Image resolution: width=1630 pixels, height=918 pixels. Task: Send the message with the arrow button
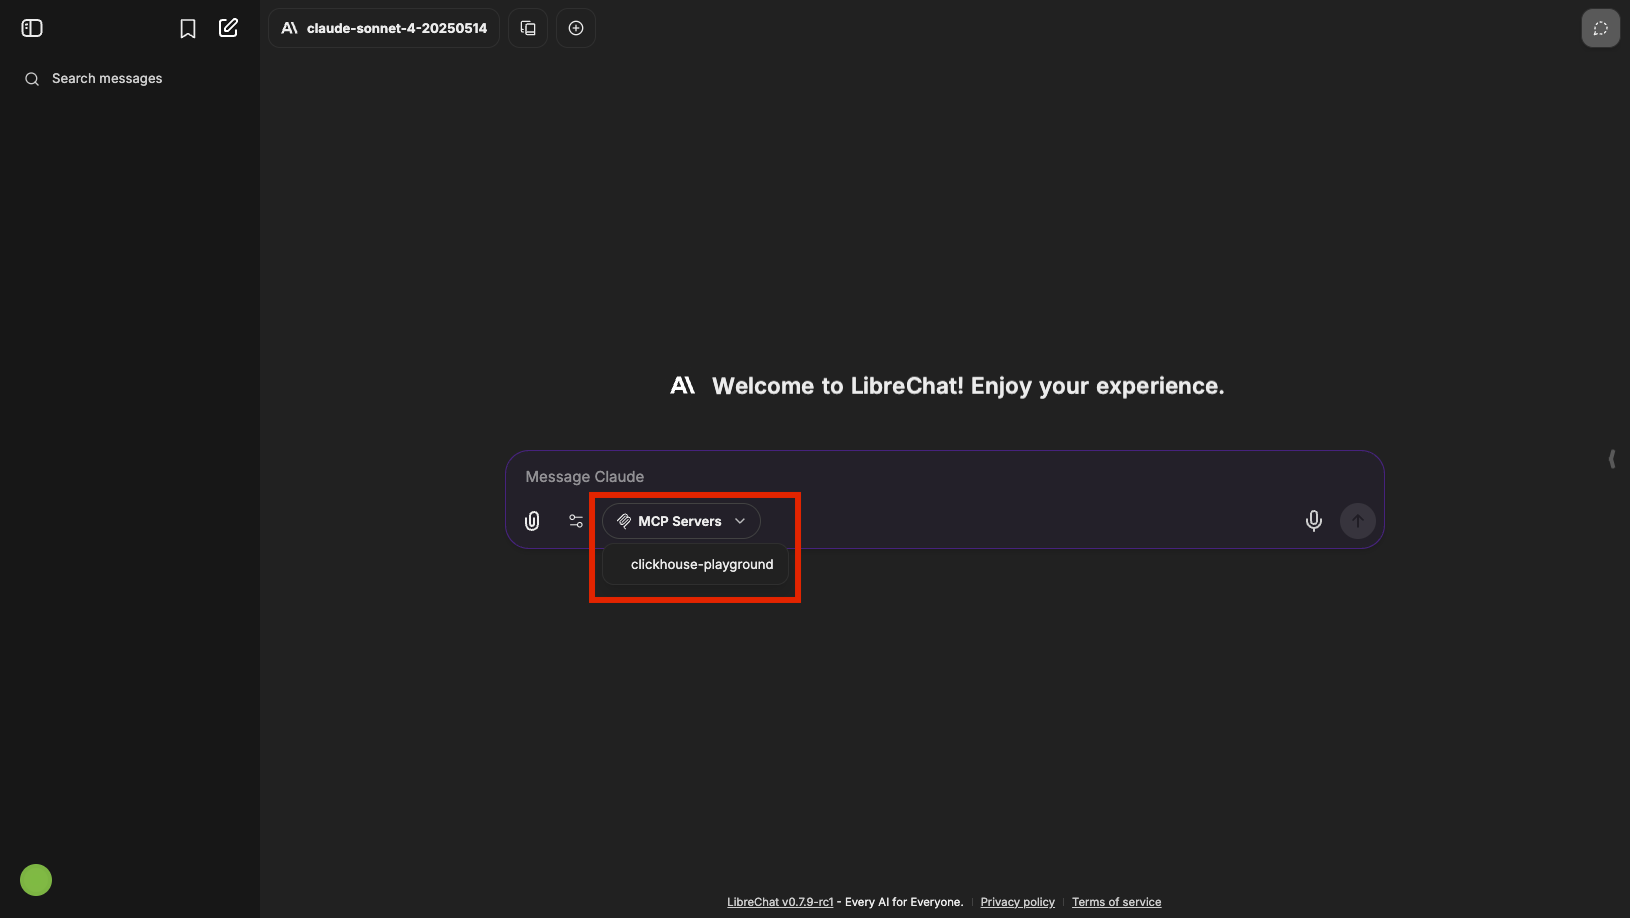1357,520
